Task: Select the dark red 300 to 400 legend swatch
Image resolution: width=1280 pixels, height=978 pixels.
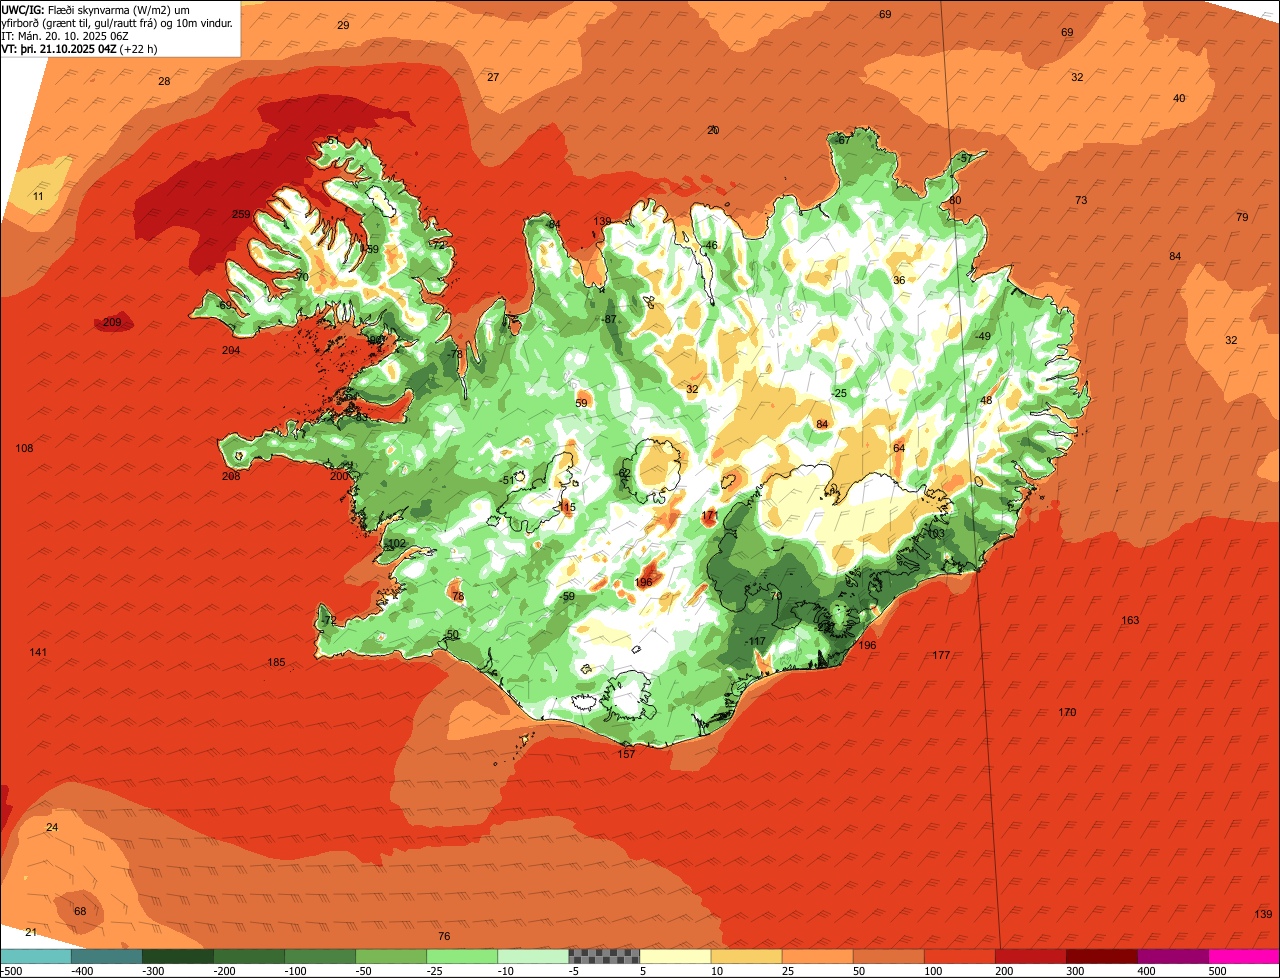Action: (x=1101, y=956)
